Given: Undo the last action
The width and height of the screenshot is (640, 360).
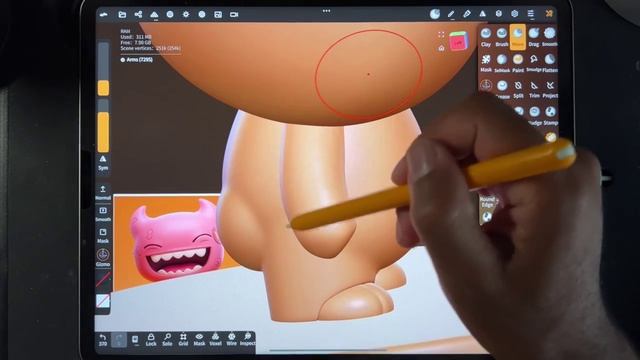Looking at the screenshot, I should [x=103, y=339].
